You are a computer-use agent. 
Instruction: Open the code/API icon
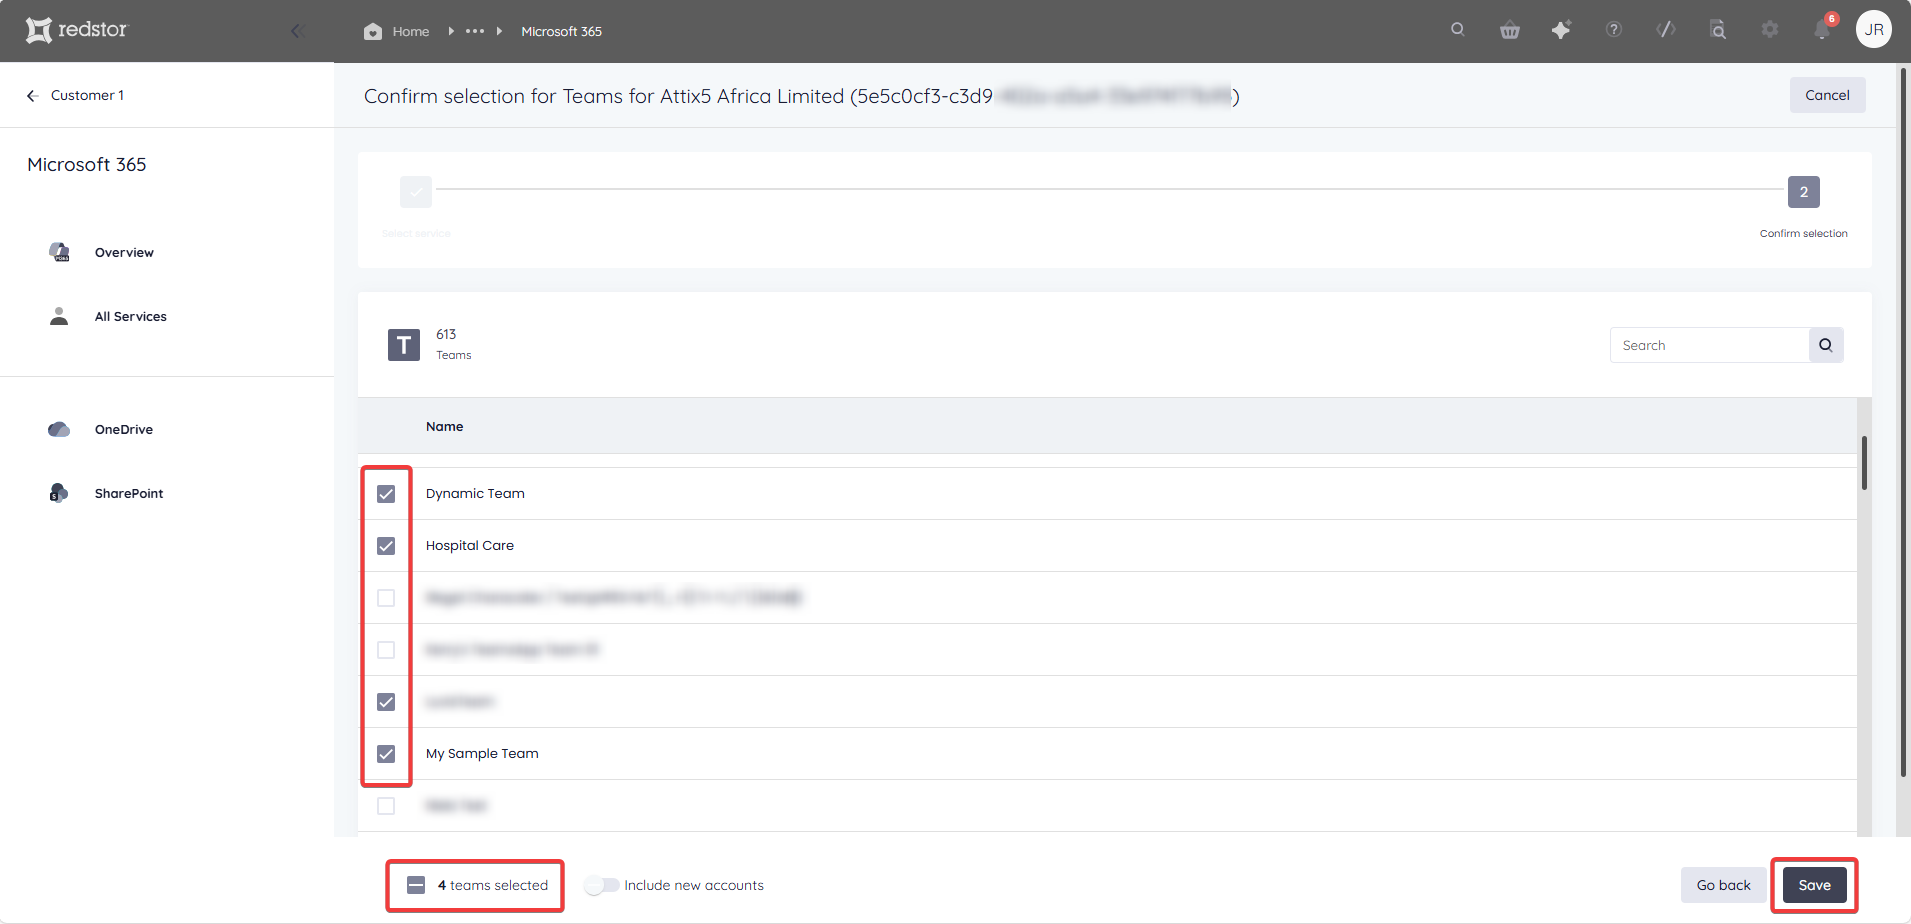1666,30
